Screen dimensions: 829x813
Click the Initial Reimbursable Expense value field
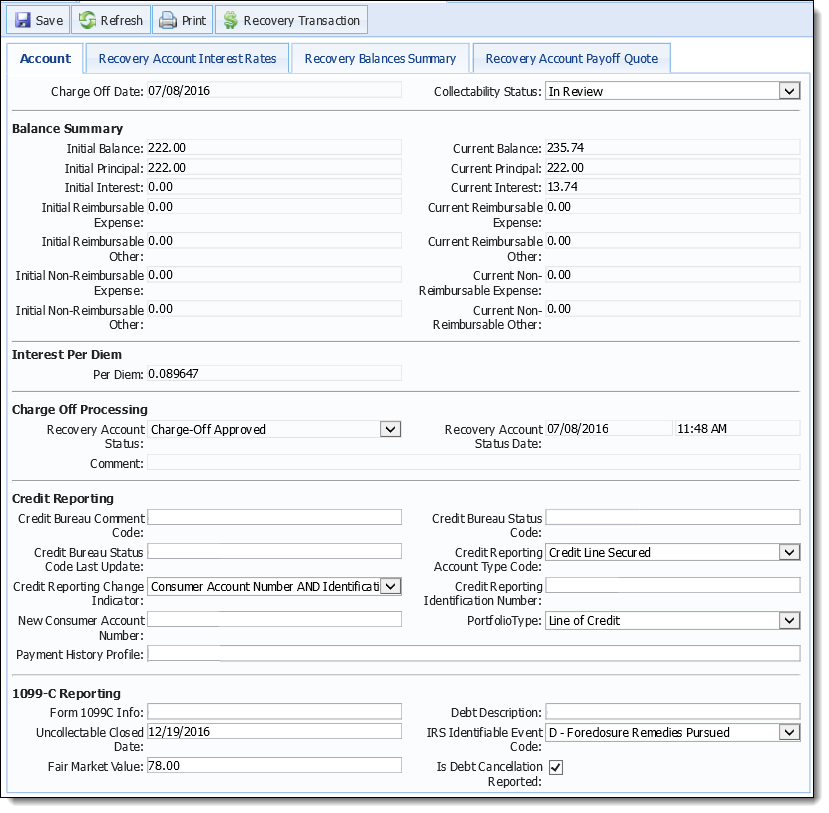(x=274, y=206)
